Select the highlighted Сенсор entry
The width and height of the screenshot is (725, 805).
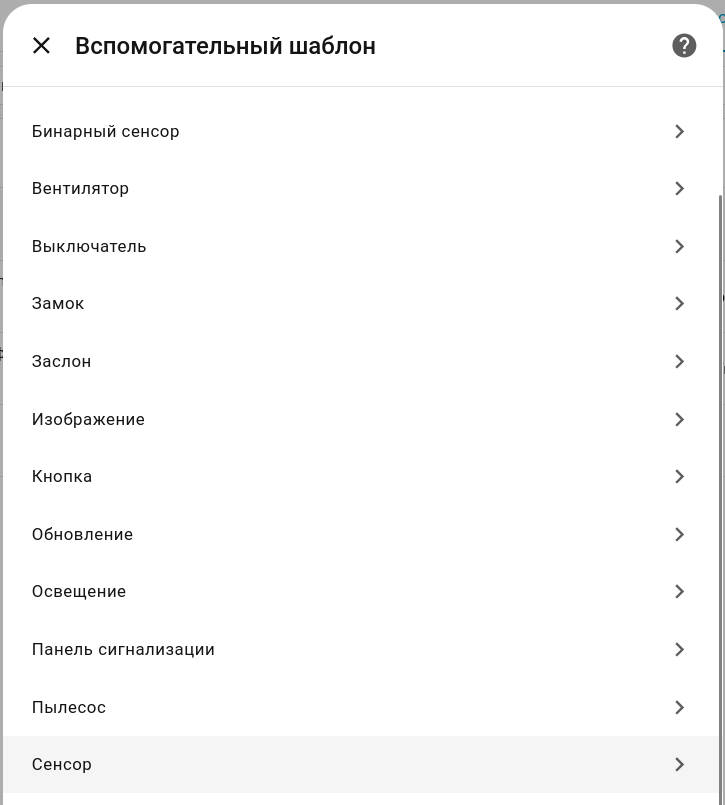pyautogui.click(x=62, y=765)
